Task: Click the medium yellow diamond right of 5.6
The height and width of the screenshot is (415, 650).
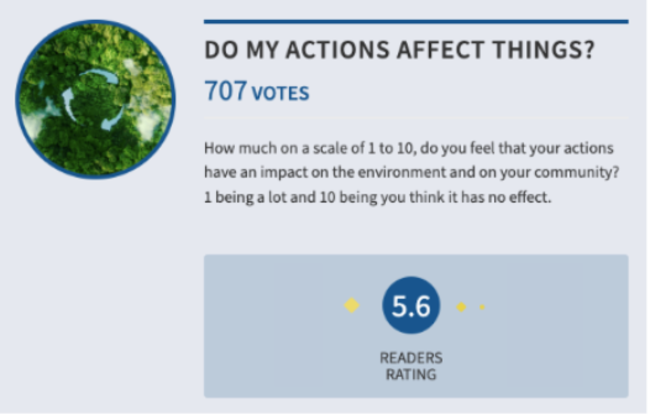Action: [461, 307]
